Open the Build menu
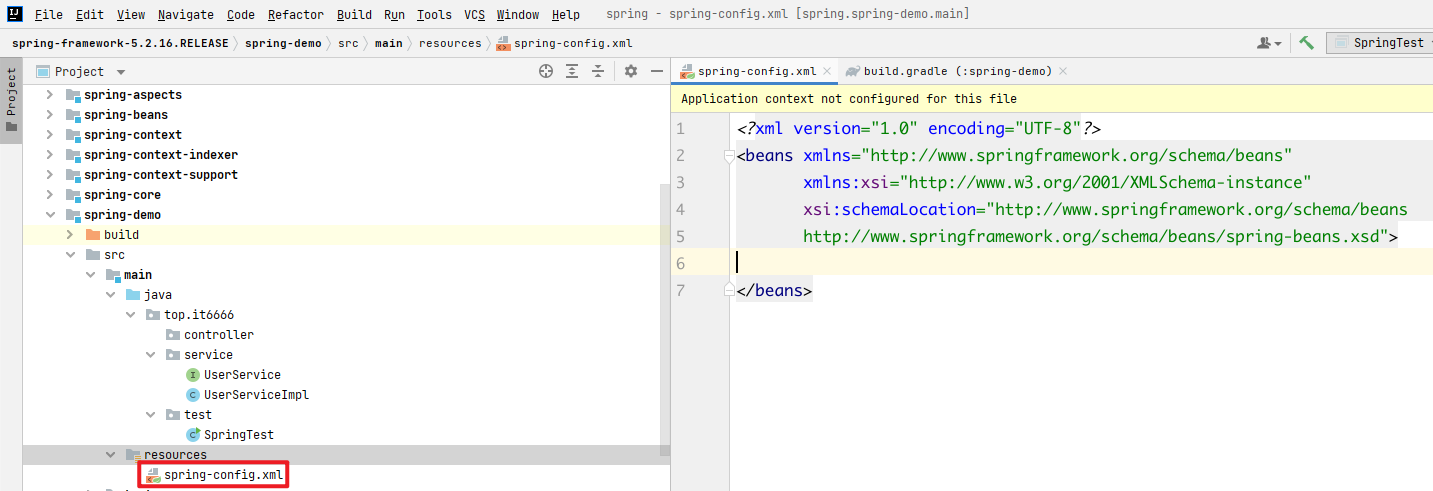Screen dimensions: 1433x491 [354, 15]
